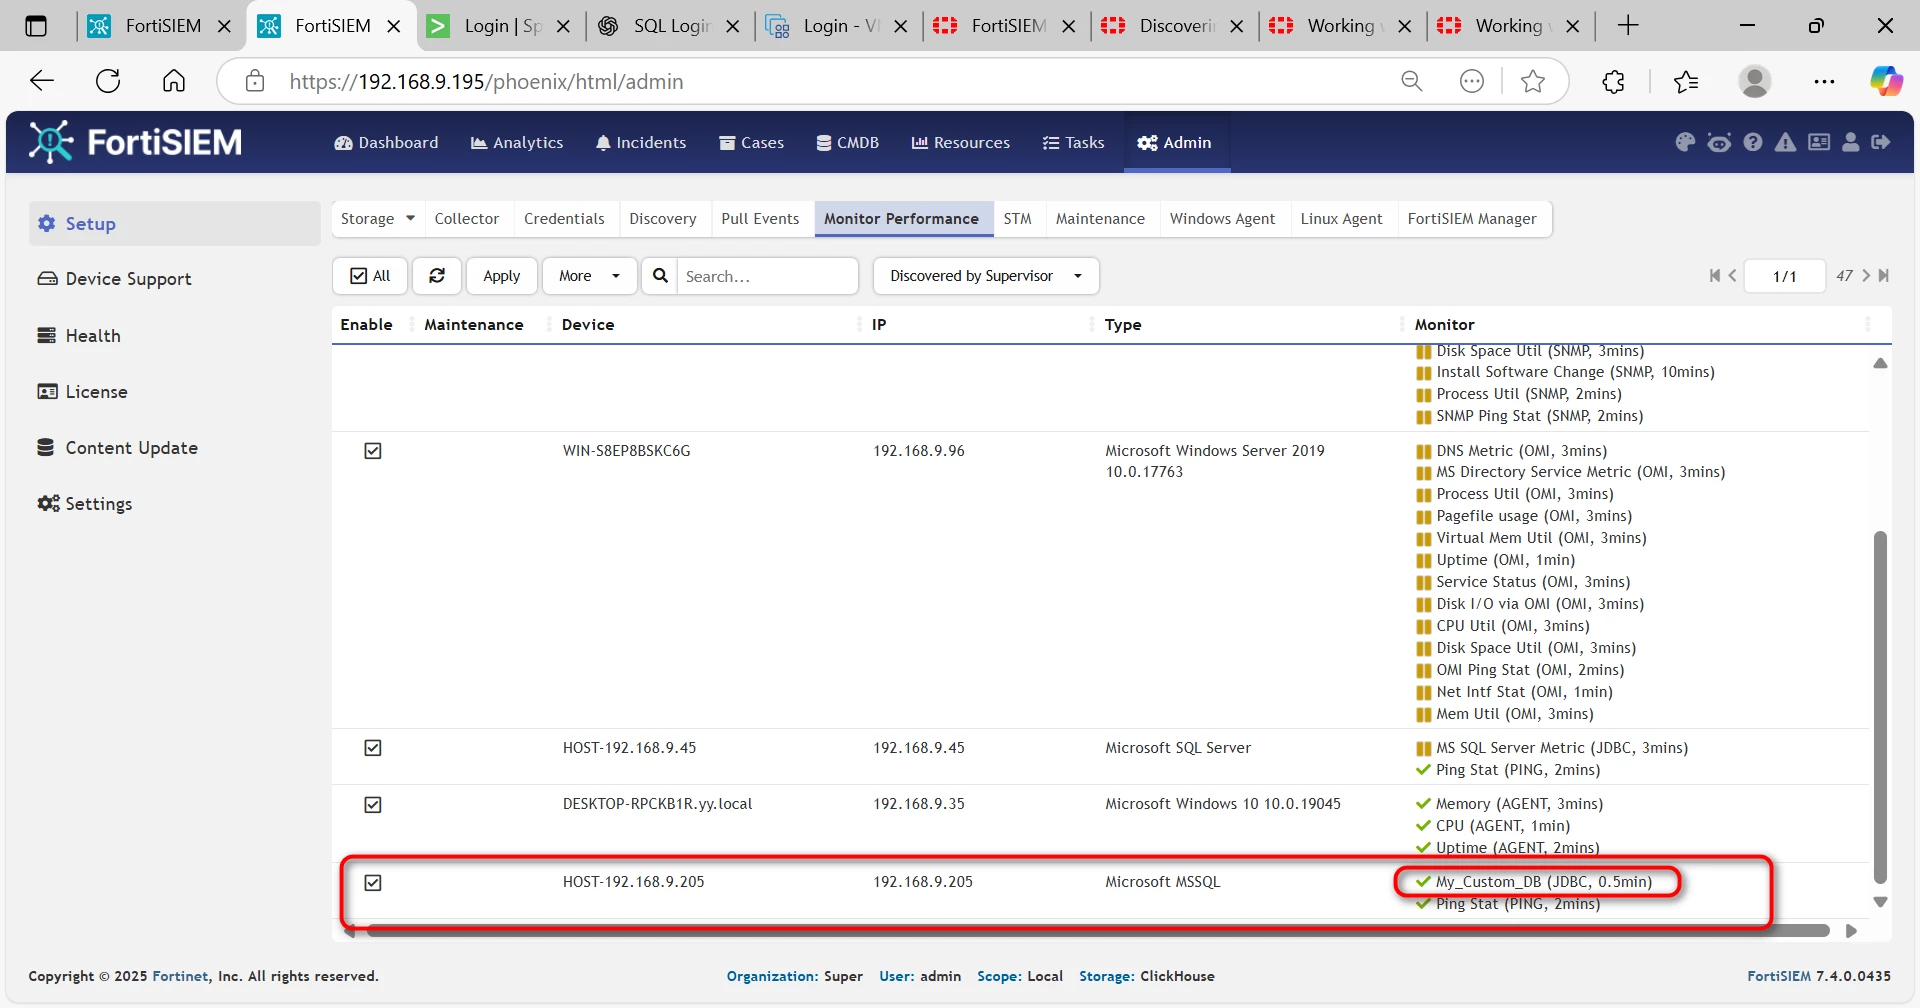The height and width of the screenshot is (1008, 1920).
Task: Click the Apply button
Action: [x=501, y=276]
